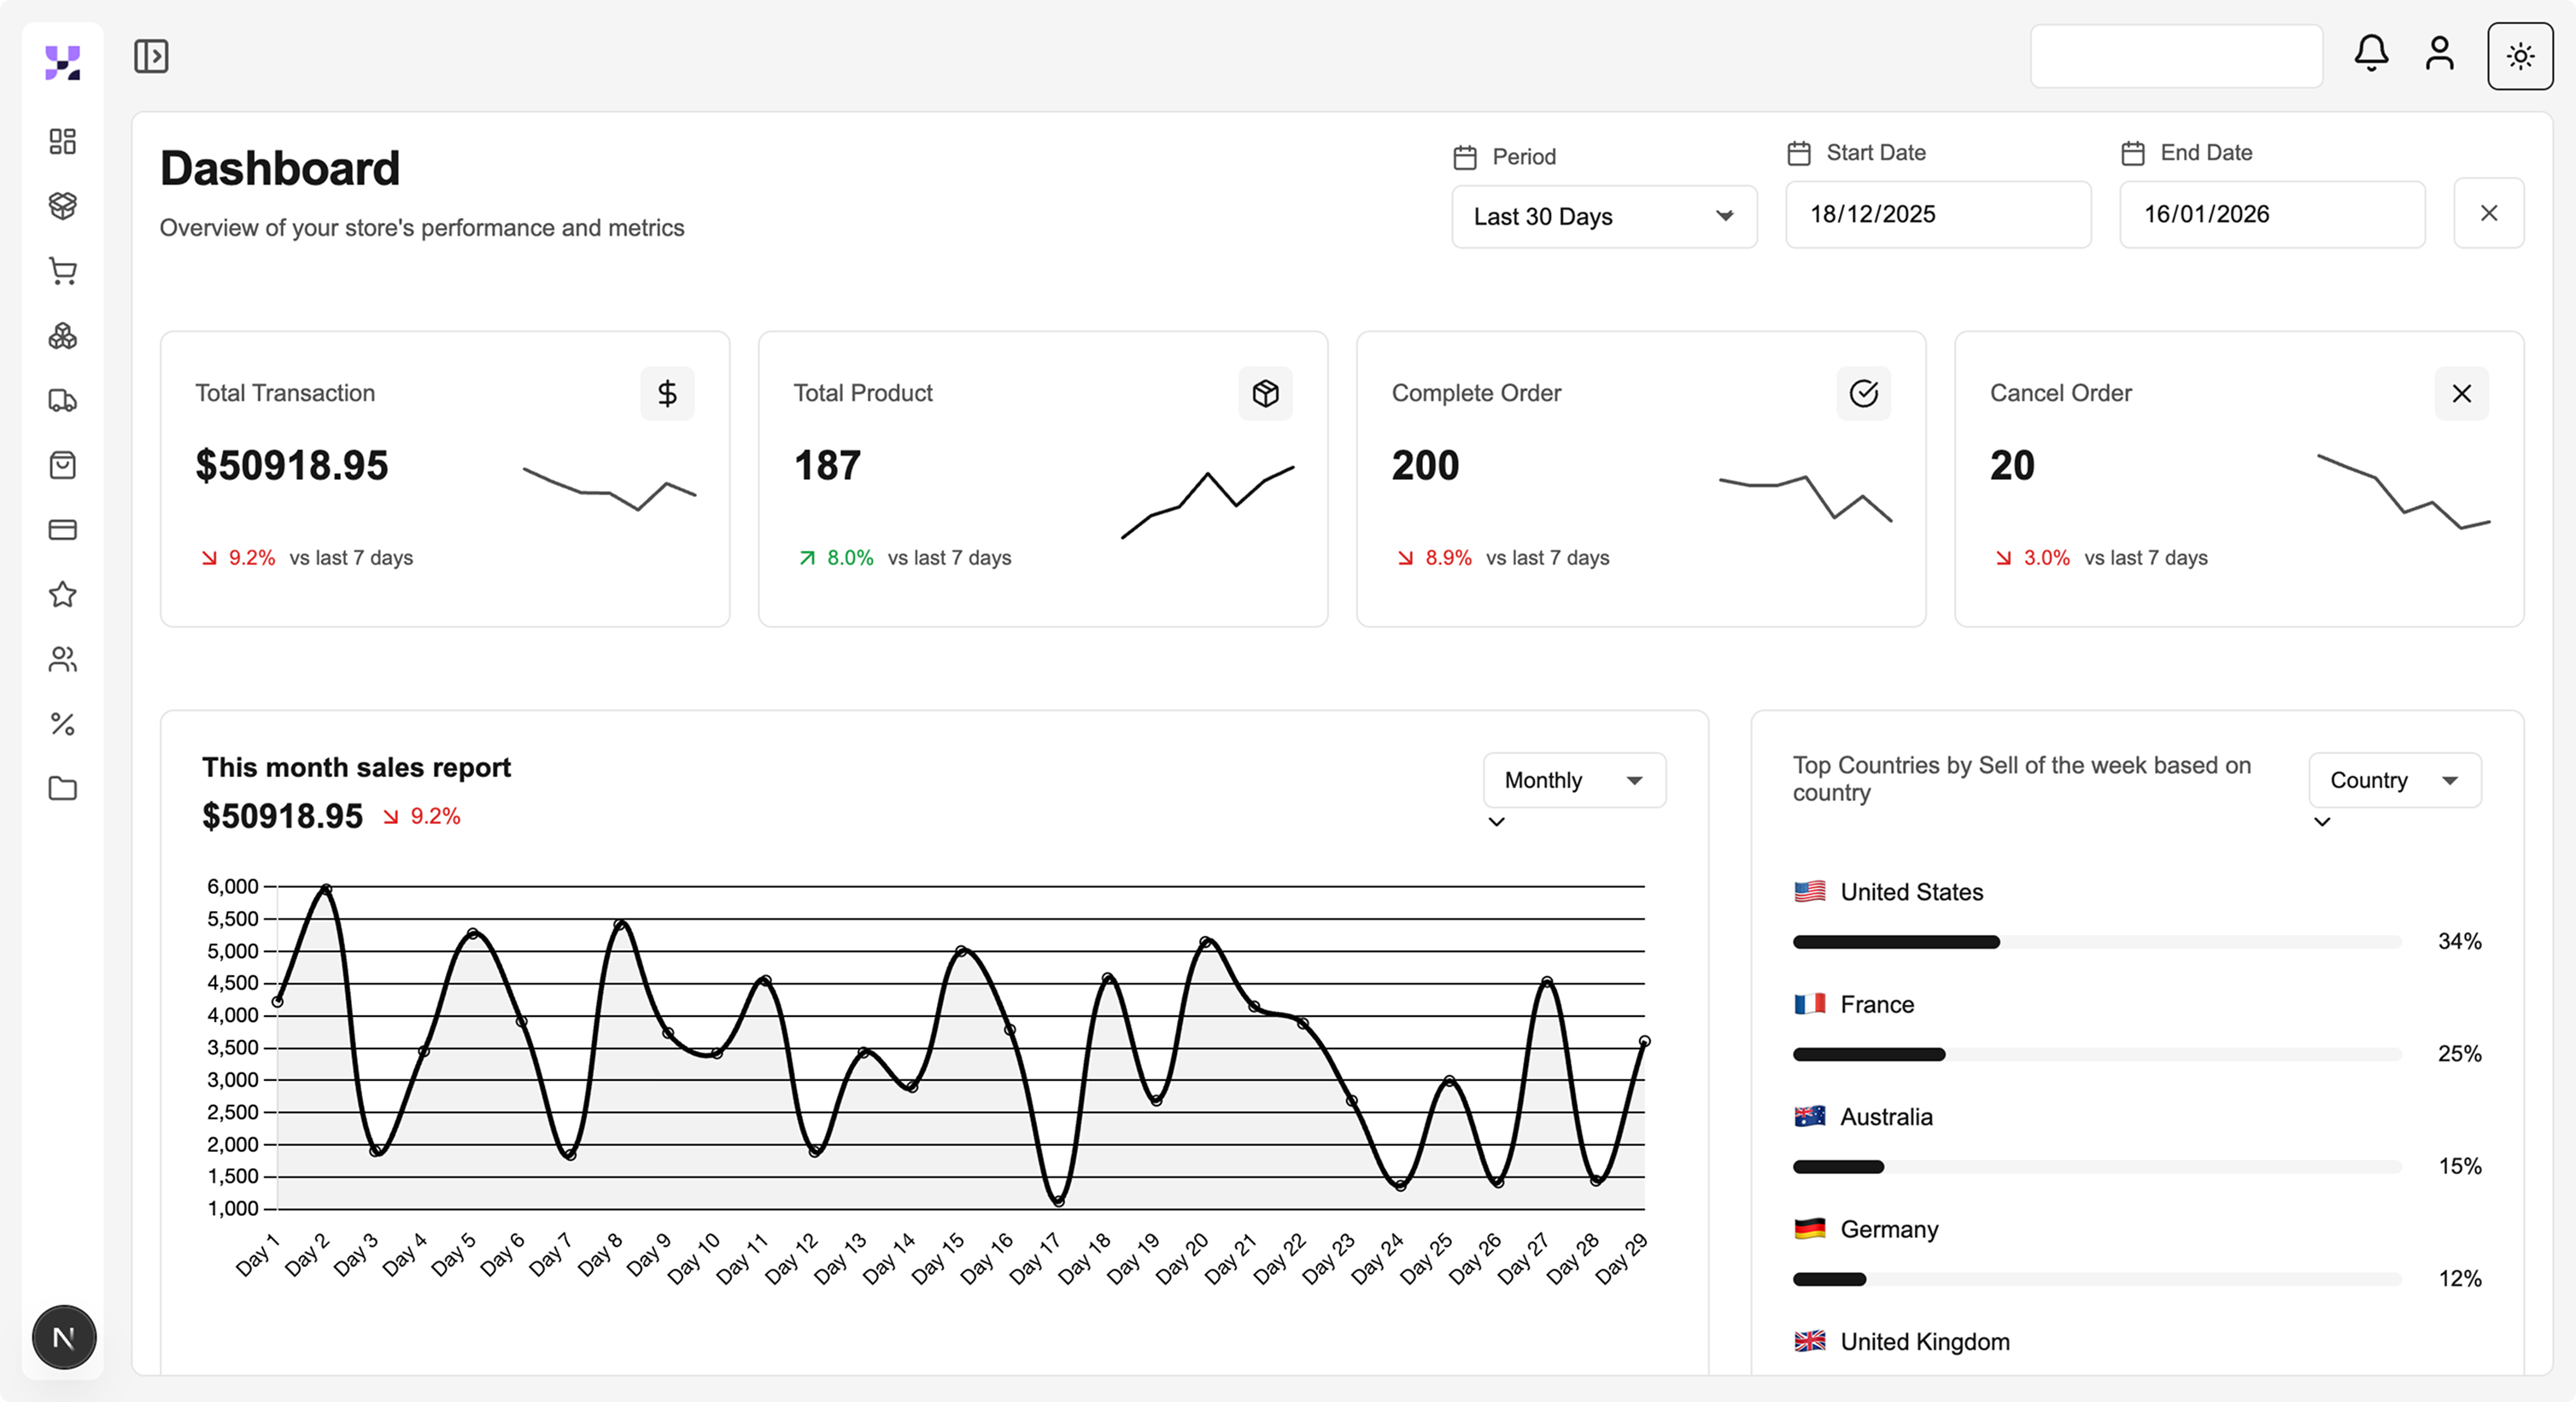Go to dashboard grid sidebar icon
The width and height of the screenshot is (2576, 1402).
[63, 141]
